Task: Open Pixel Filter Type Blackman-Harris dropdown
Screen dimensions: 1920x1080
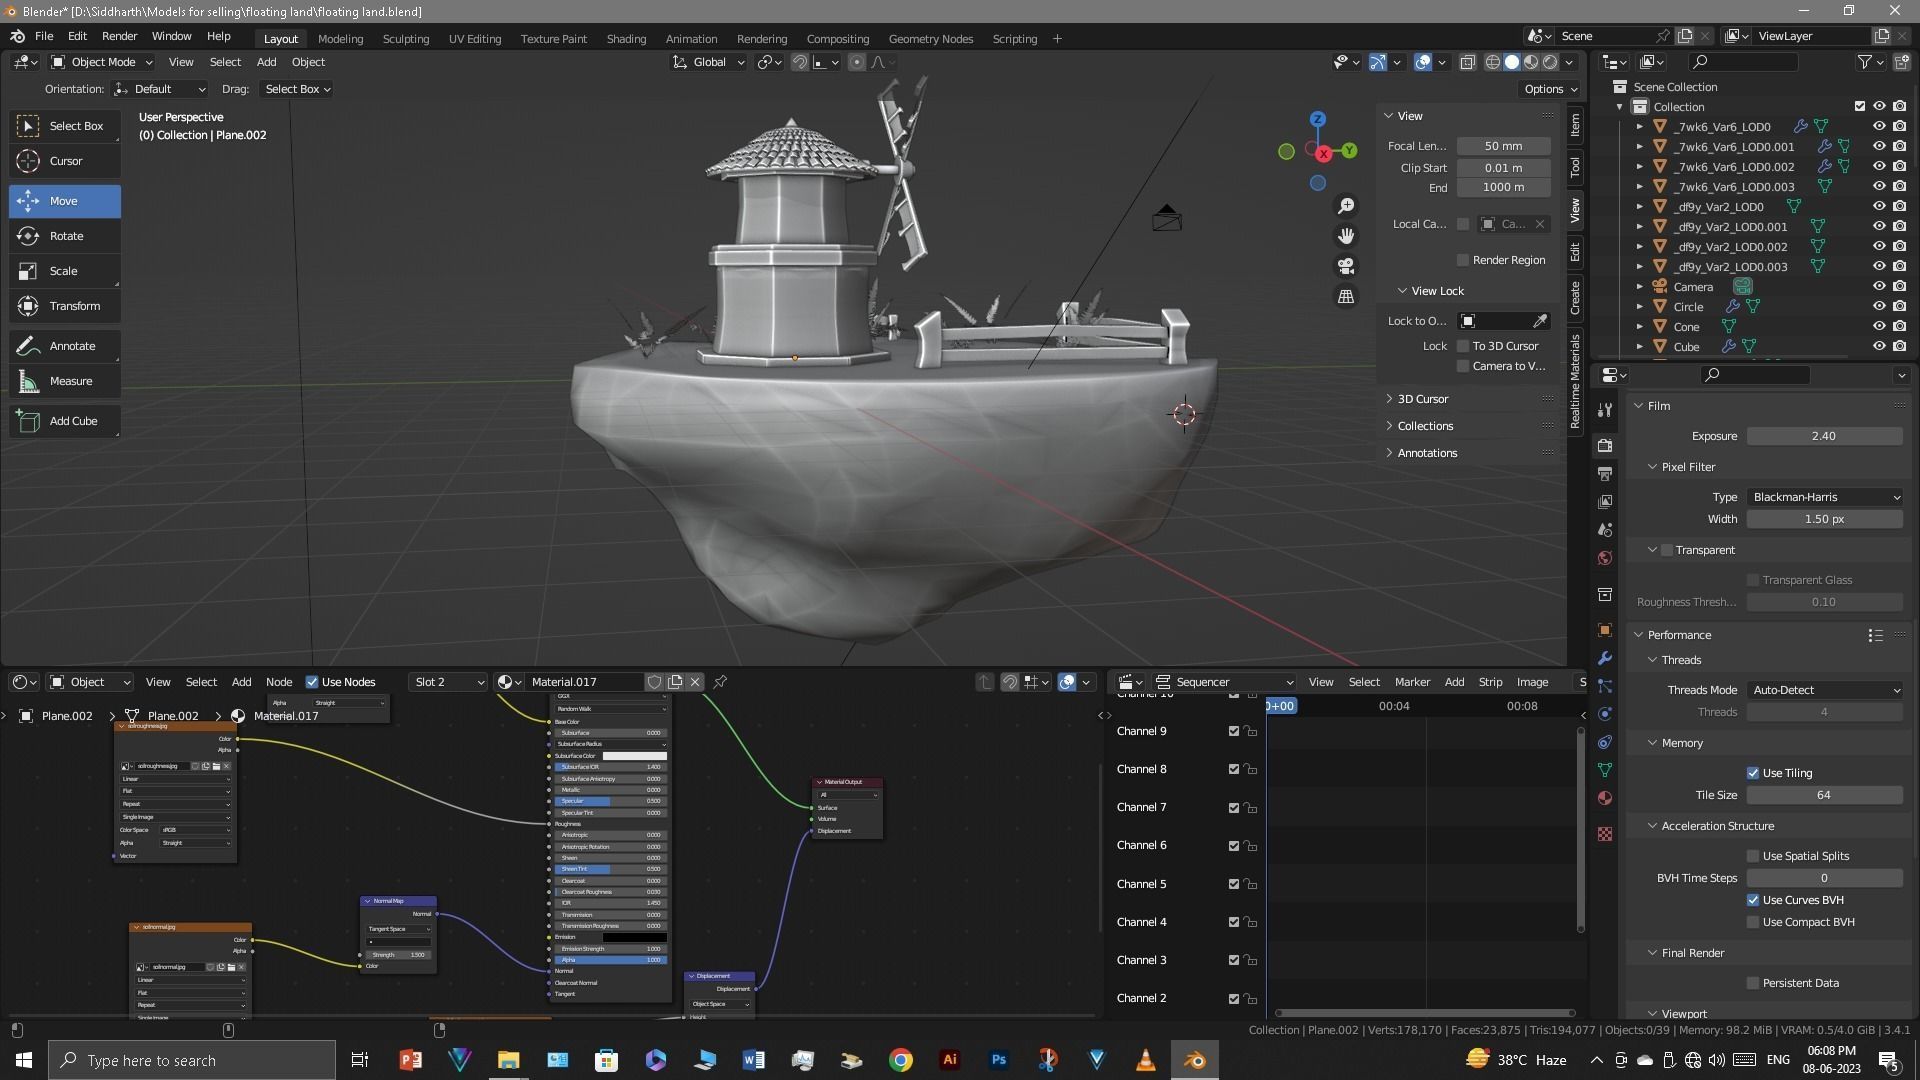Action: [1824, 497]
